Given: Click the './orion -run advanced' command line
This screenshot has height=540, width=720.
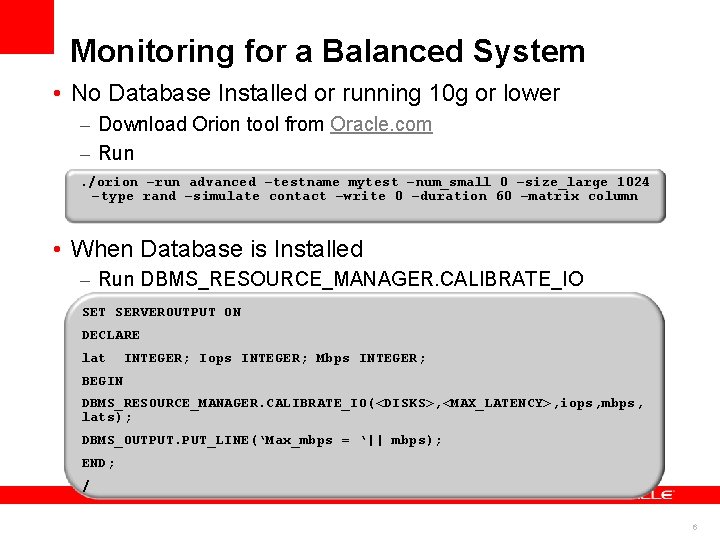Looking at the screenshot, I should pyautogui.click(x=365, y=182).
